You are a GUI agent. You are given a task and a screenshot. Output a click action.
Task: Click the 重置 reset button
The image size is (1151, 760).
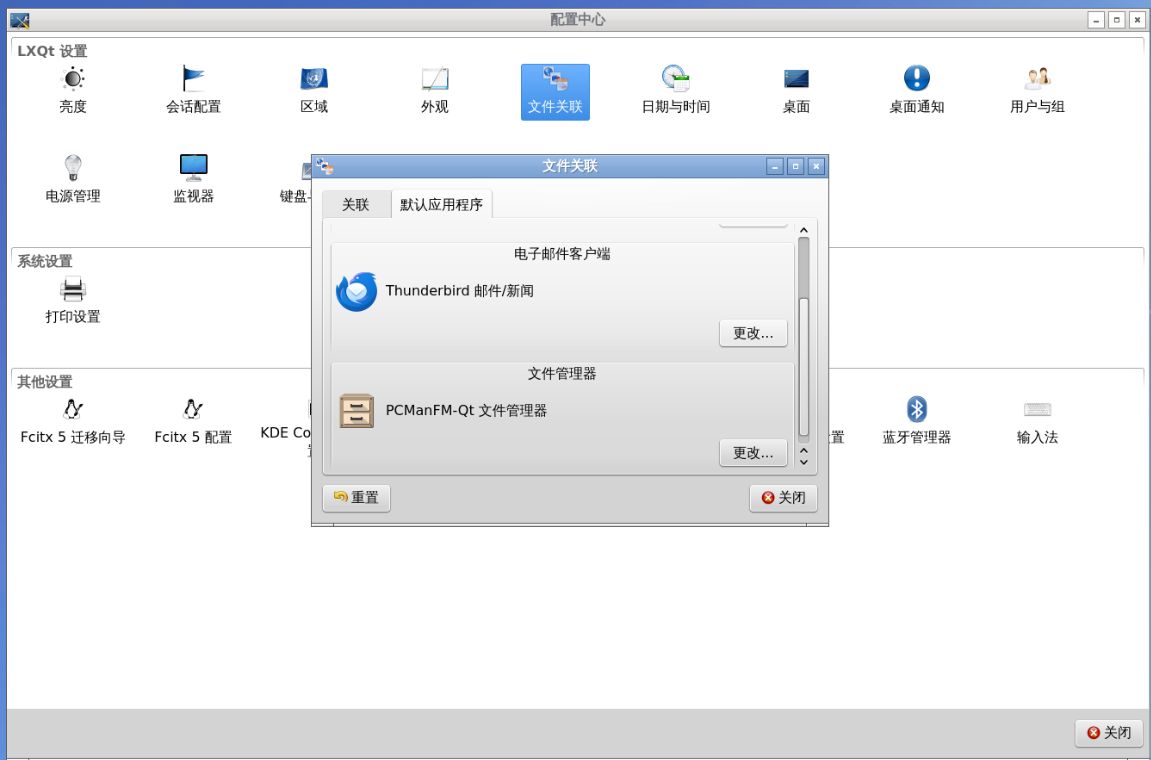356,498
